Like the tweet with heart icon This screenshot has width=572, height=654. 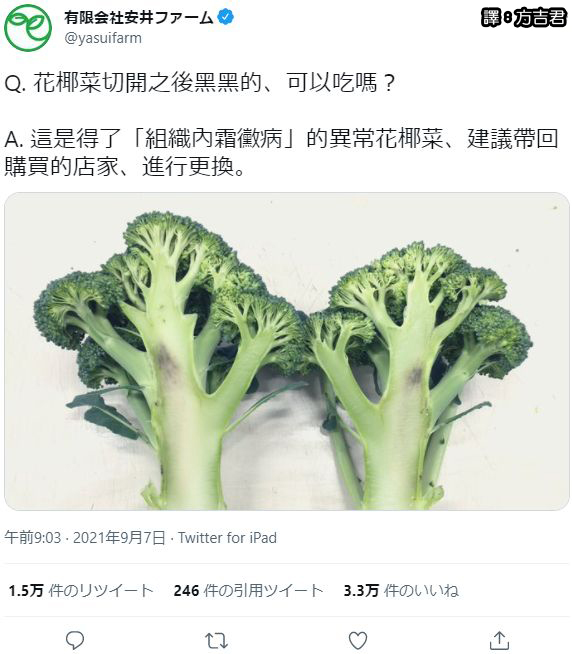pyautogui.click(x=358, y=640)
